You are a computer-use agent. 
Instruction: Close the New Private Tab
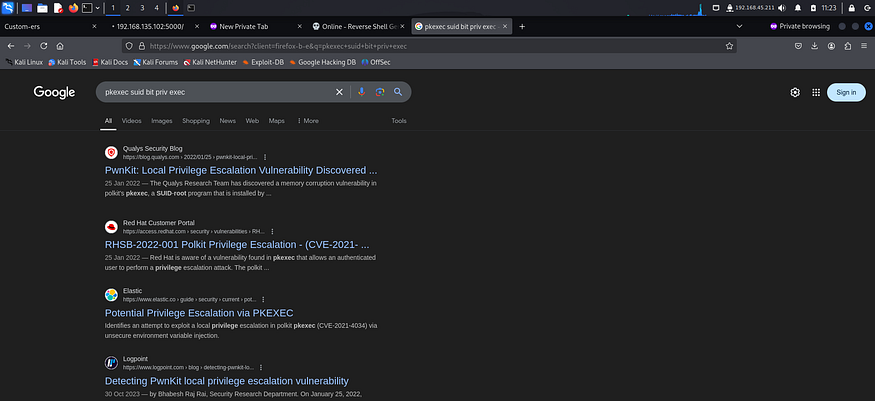(x=300, y=26)
